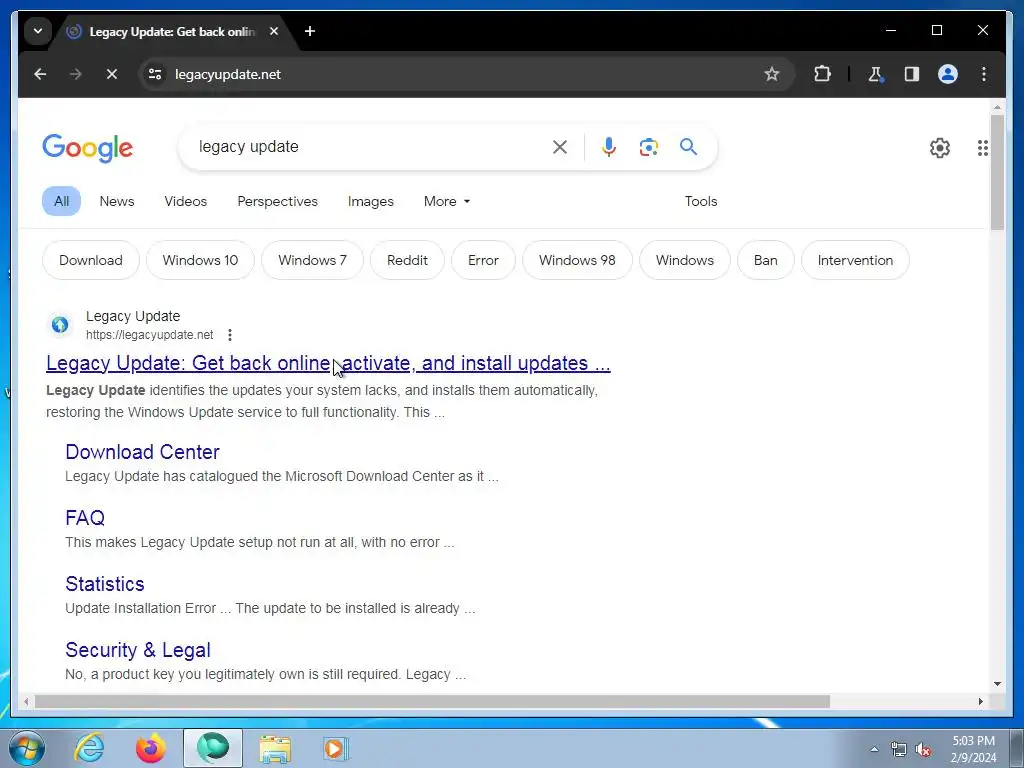Screen dimensions: 1024x768
Task: Click the https://legacyupdate.net URL text
Action: (150, 335)
